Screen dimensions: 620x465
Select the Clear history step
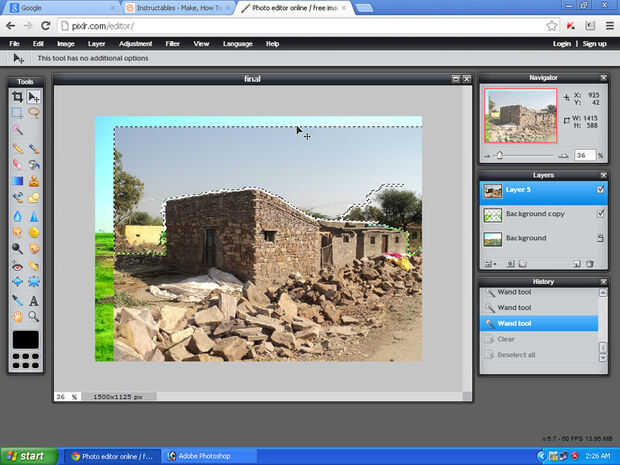(x=539, y=339)
